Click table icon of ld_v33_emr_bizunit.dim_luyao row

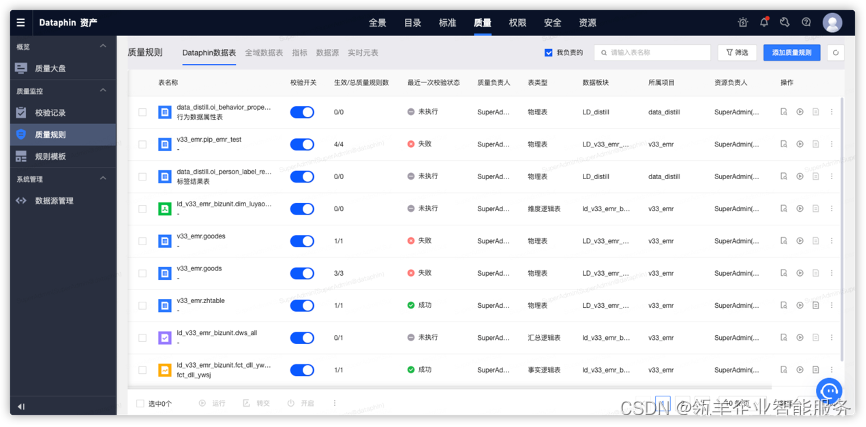point(165,209)
